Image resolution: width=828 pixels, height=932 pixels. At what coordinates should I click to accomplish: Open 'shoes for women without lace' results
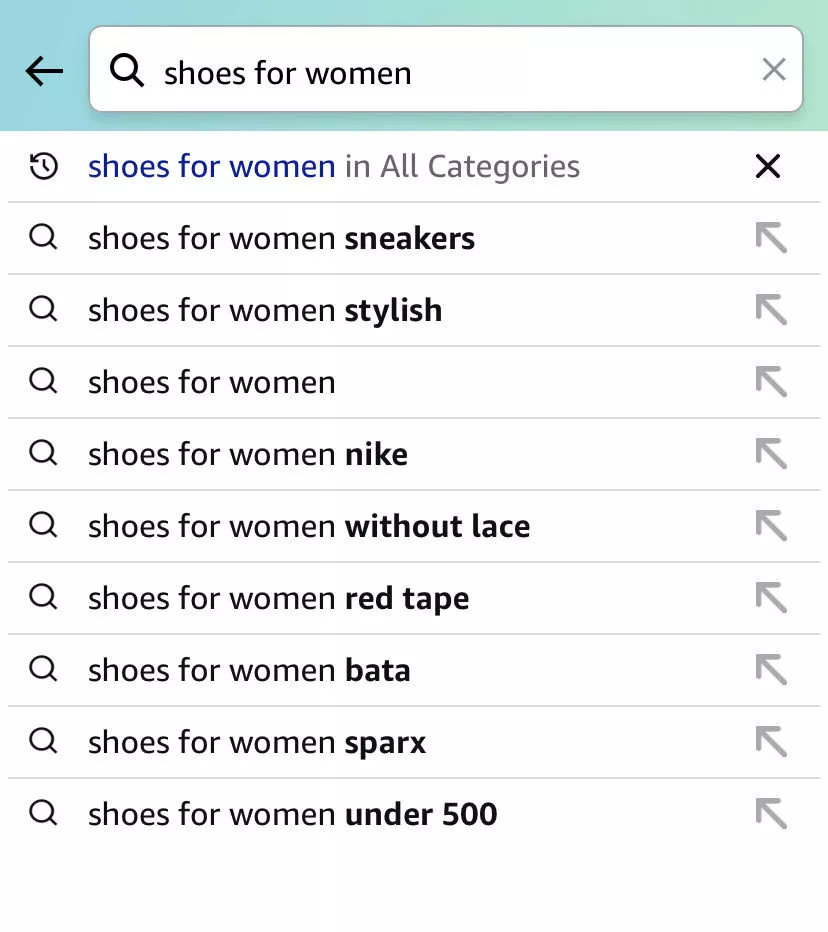(x=309, y=527)
